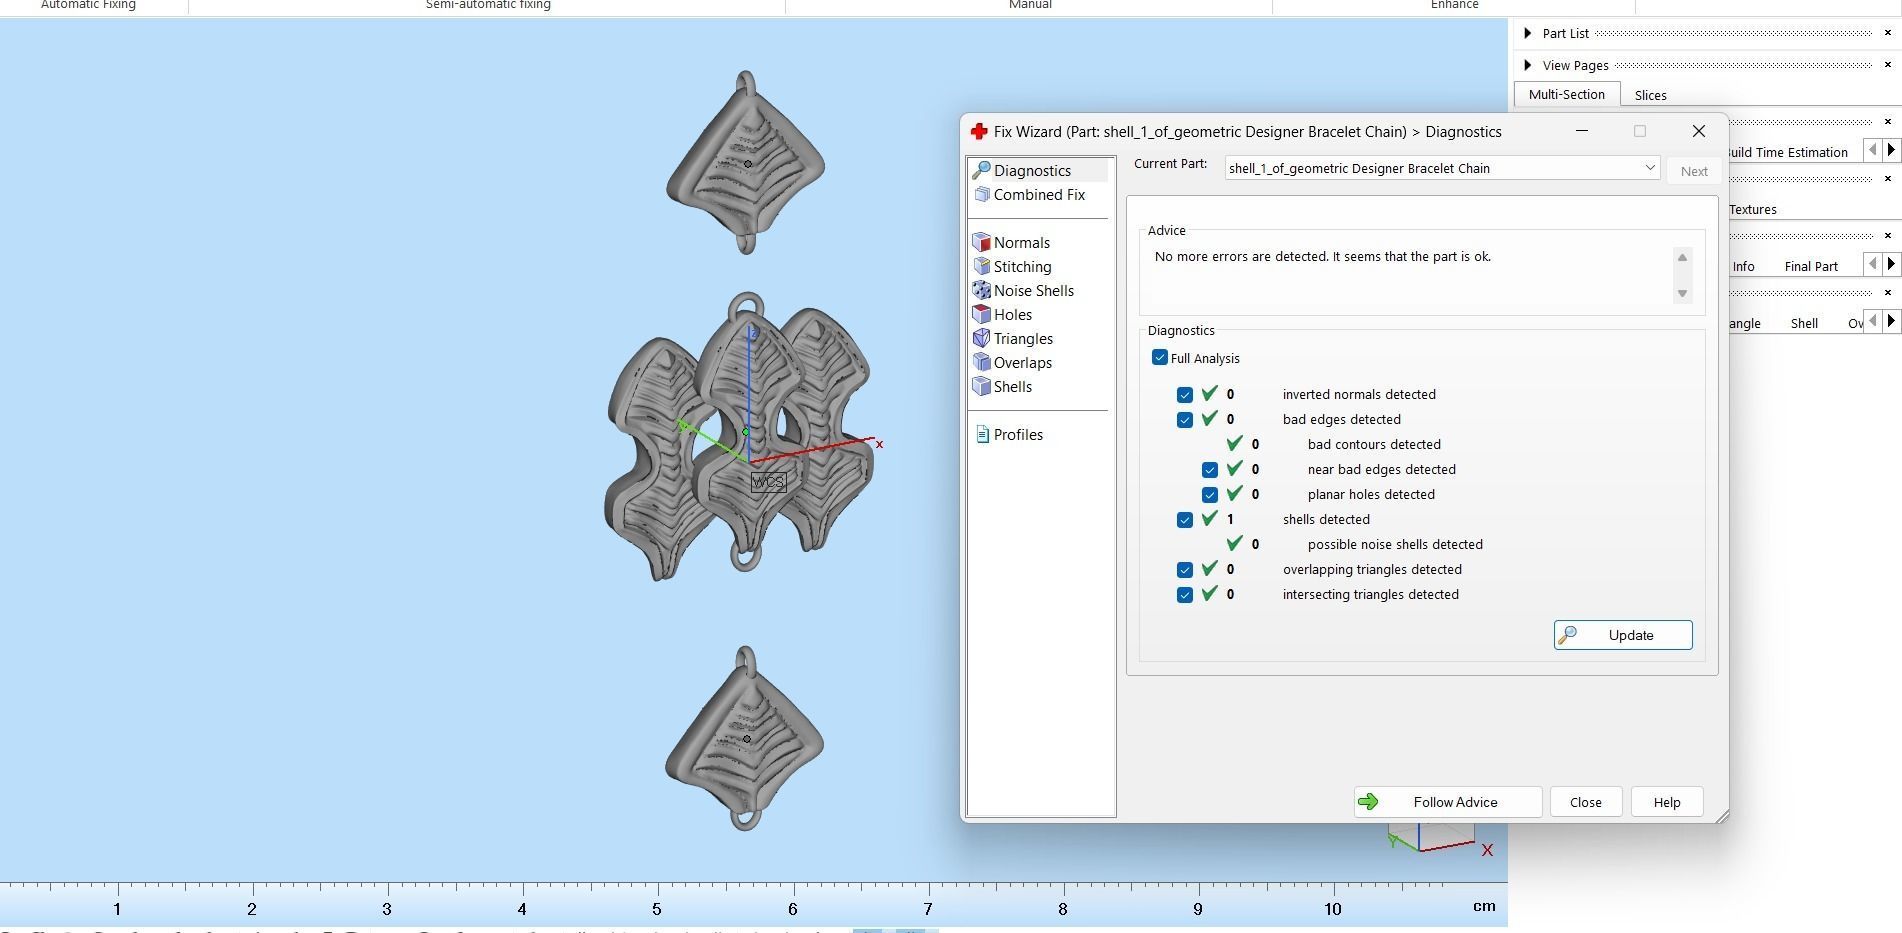Click the left arrow beside Build Time Estimation
The width and height of the screenshot is (1902, 933).
(1872, 150)
